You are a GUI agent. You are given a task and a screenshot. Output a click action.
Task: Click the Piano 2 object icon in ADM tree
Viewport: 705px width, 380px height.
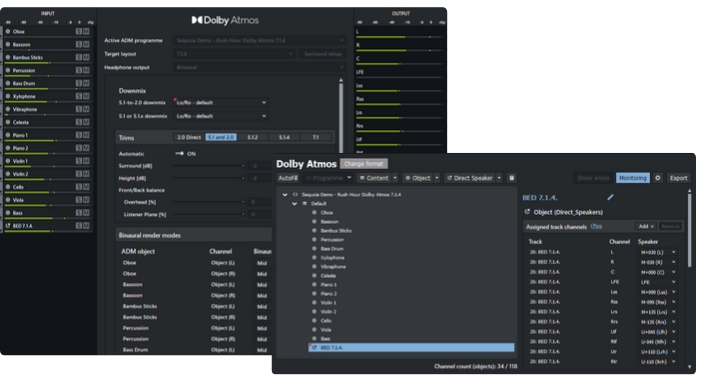pos(314,294)
